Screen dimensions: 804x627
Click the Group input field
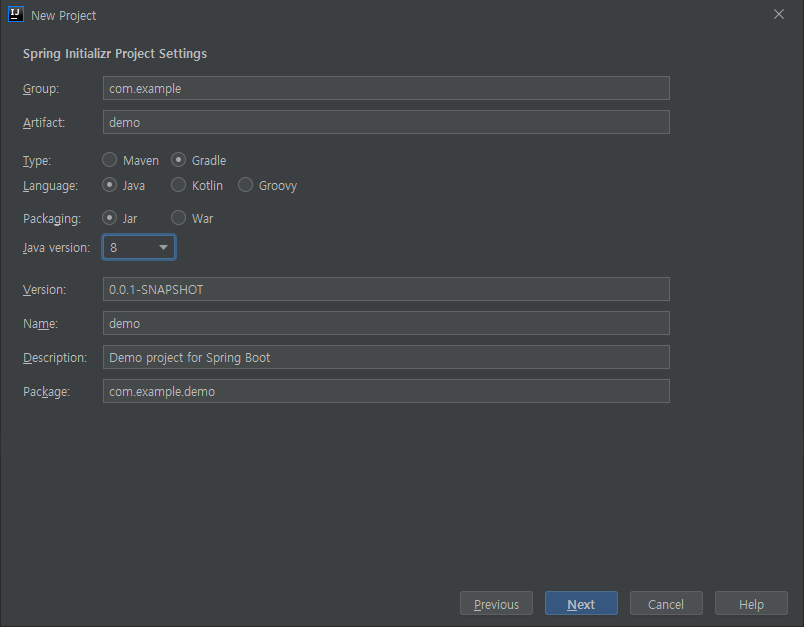[386, 88]
